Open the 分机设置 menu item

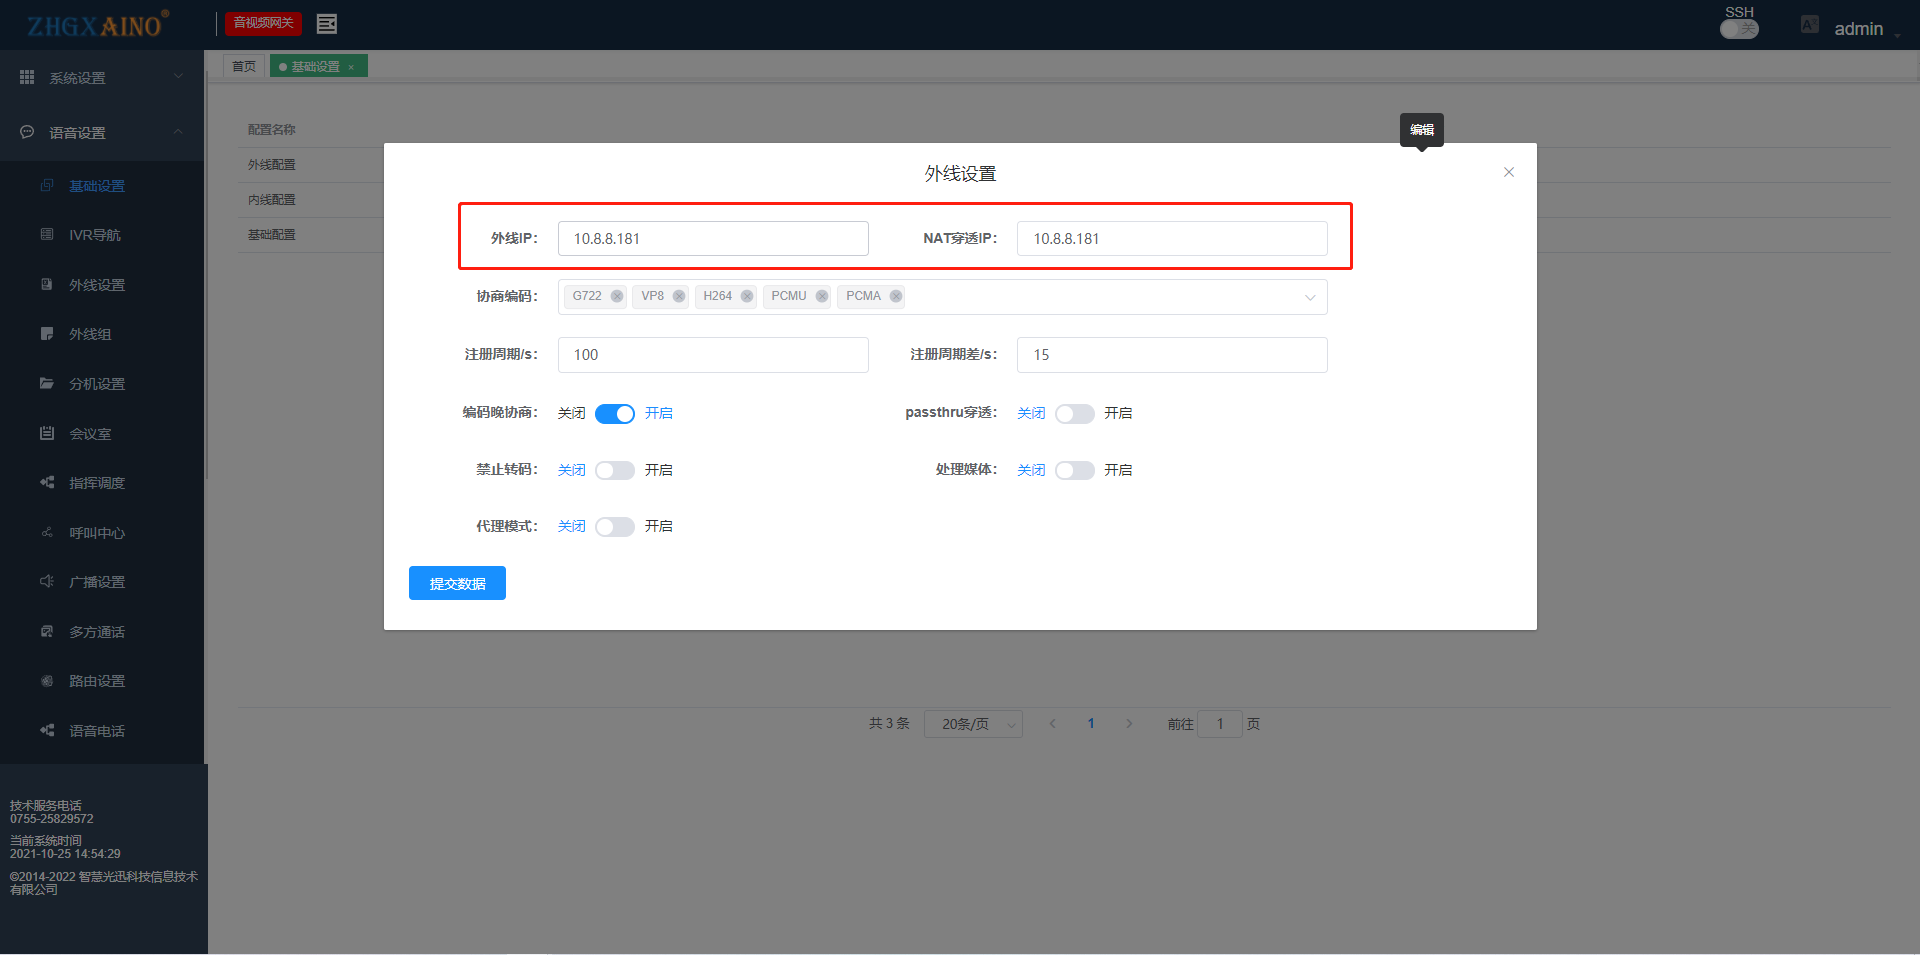[x=96, y=384]
